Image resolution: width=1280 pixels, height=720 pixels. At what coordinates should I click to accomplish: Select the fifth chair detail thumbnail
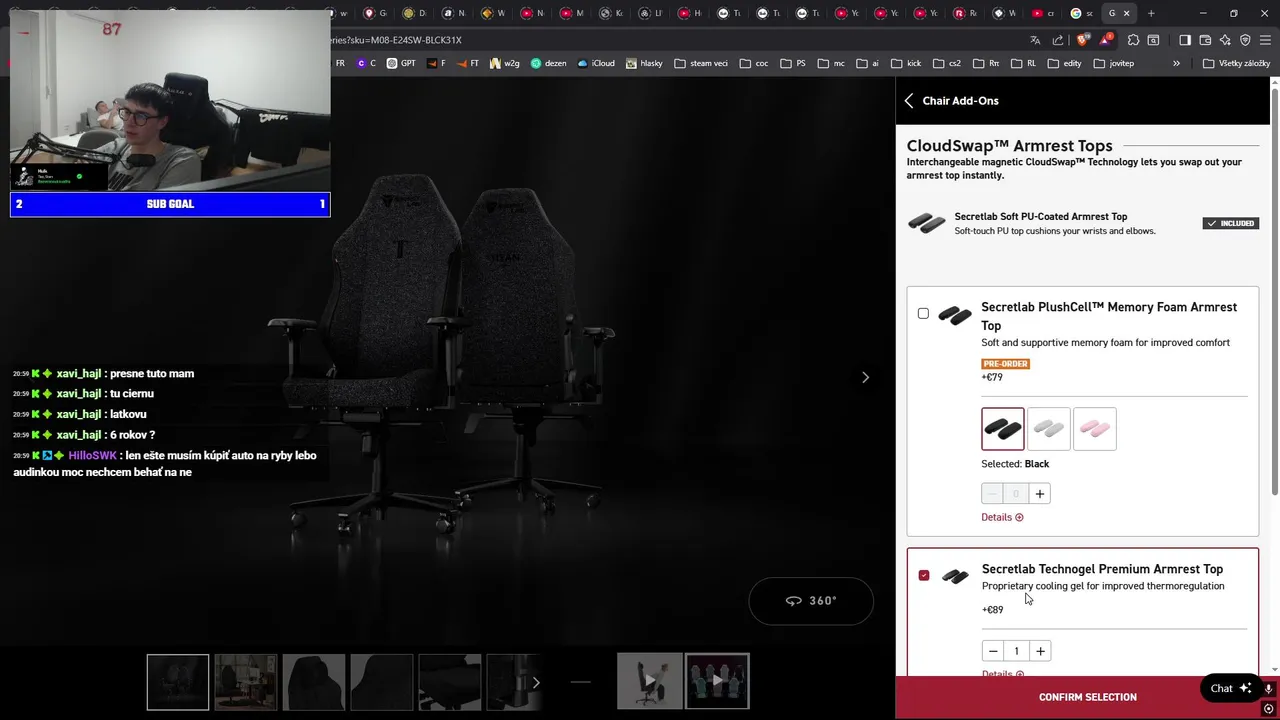point(450,682)
